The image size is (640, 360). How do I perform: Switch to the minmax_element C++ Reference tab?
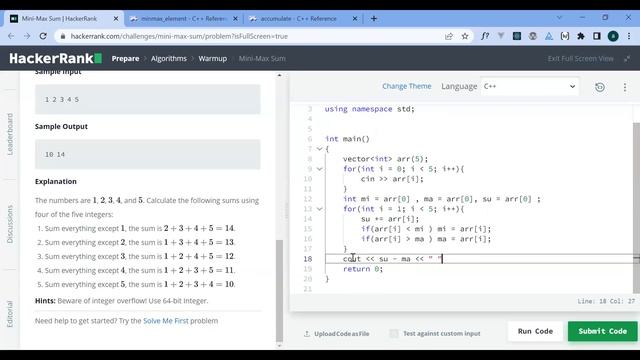click(184, 18)
